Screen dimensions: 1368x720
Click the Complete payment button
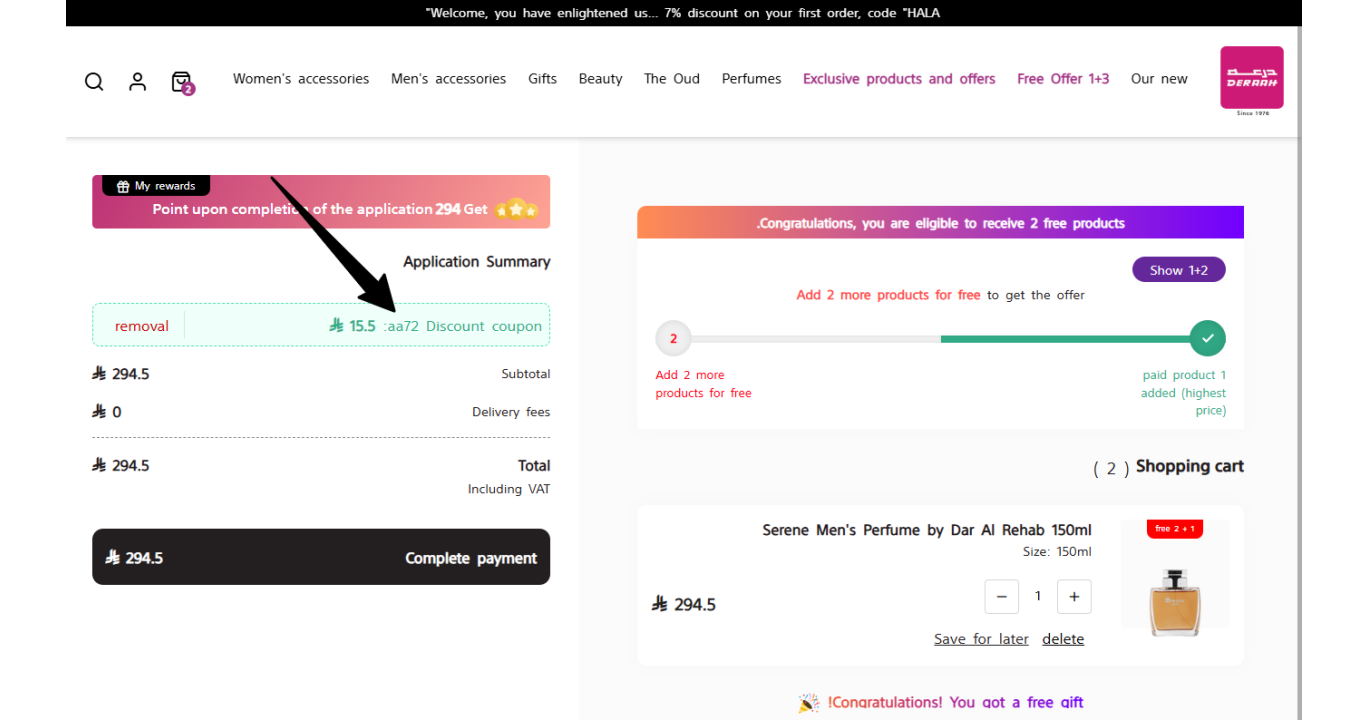(x=321, y=557)
